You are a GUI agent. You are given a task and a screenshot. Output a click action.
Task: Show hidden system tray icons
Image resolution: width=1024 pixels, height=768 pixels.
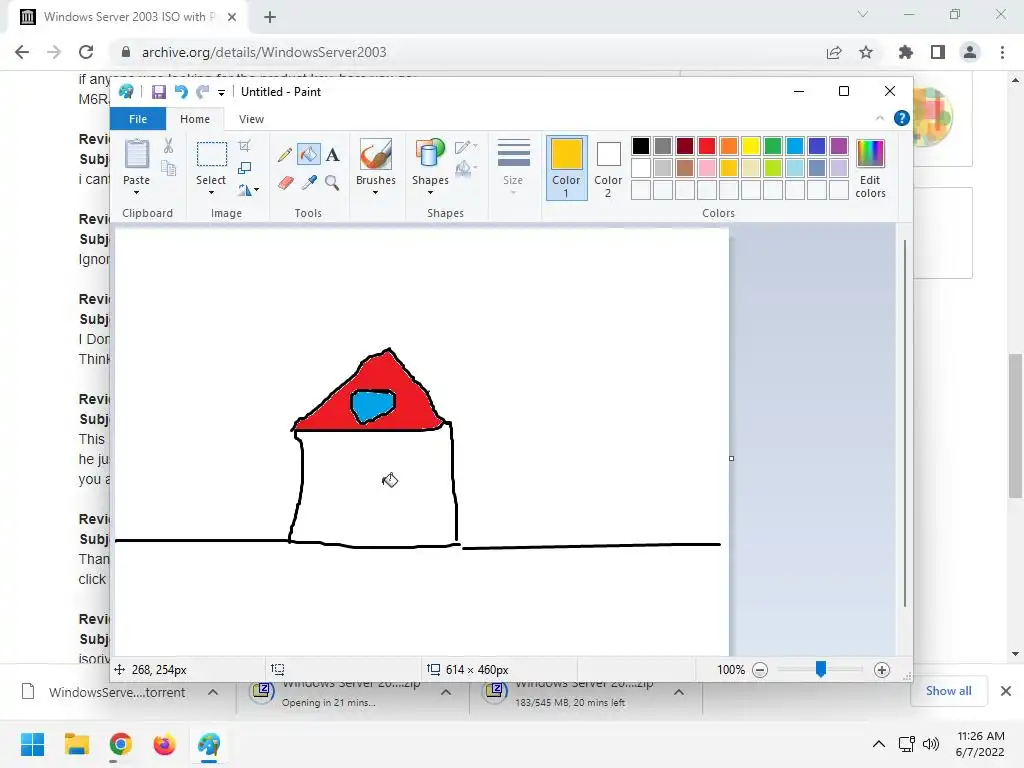(879, 744)
